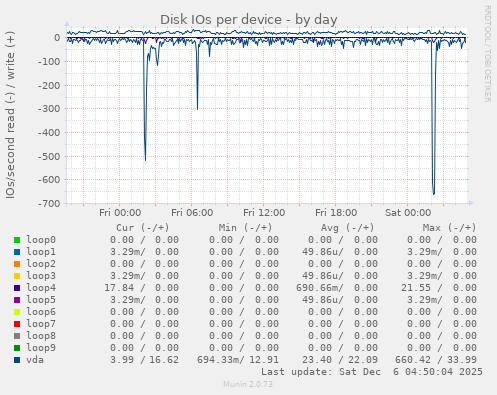Click the deepest read spike near -660
The image size is (497, 395).
click(433, 193)
